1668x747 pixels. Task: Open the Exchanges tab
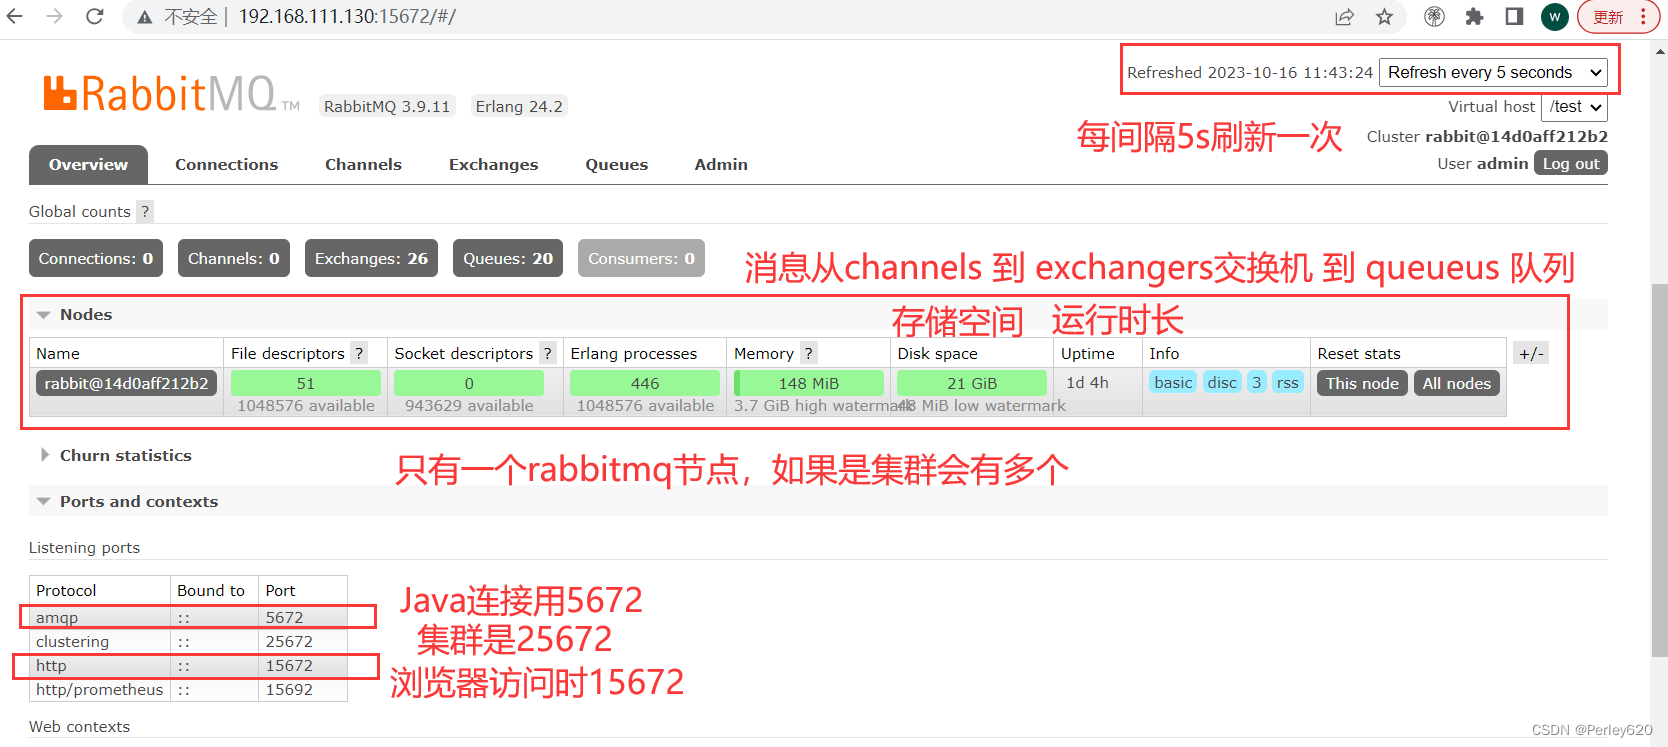click(x=493, y=165)
